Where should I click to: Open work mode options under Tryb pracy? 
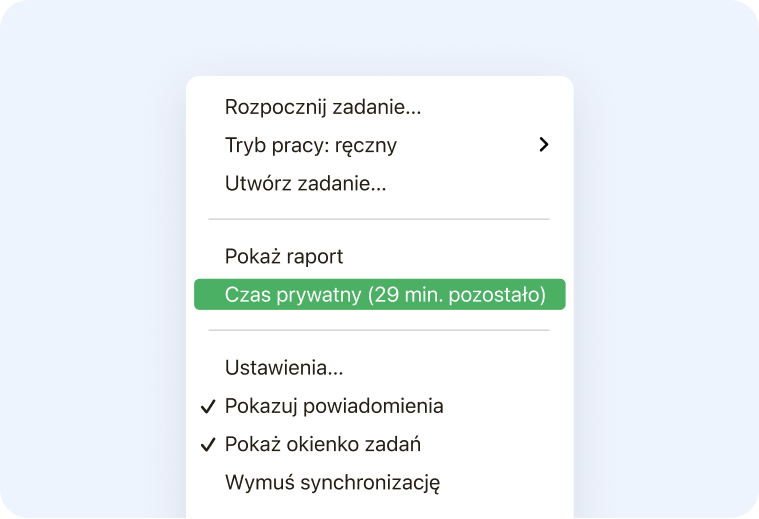(311, 145)
